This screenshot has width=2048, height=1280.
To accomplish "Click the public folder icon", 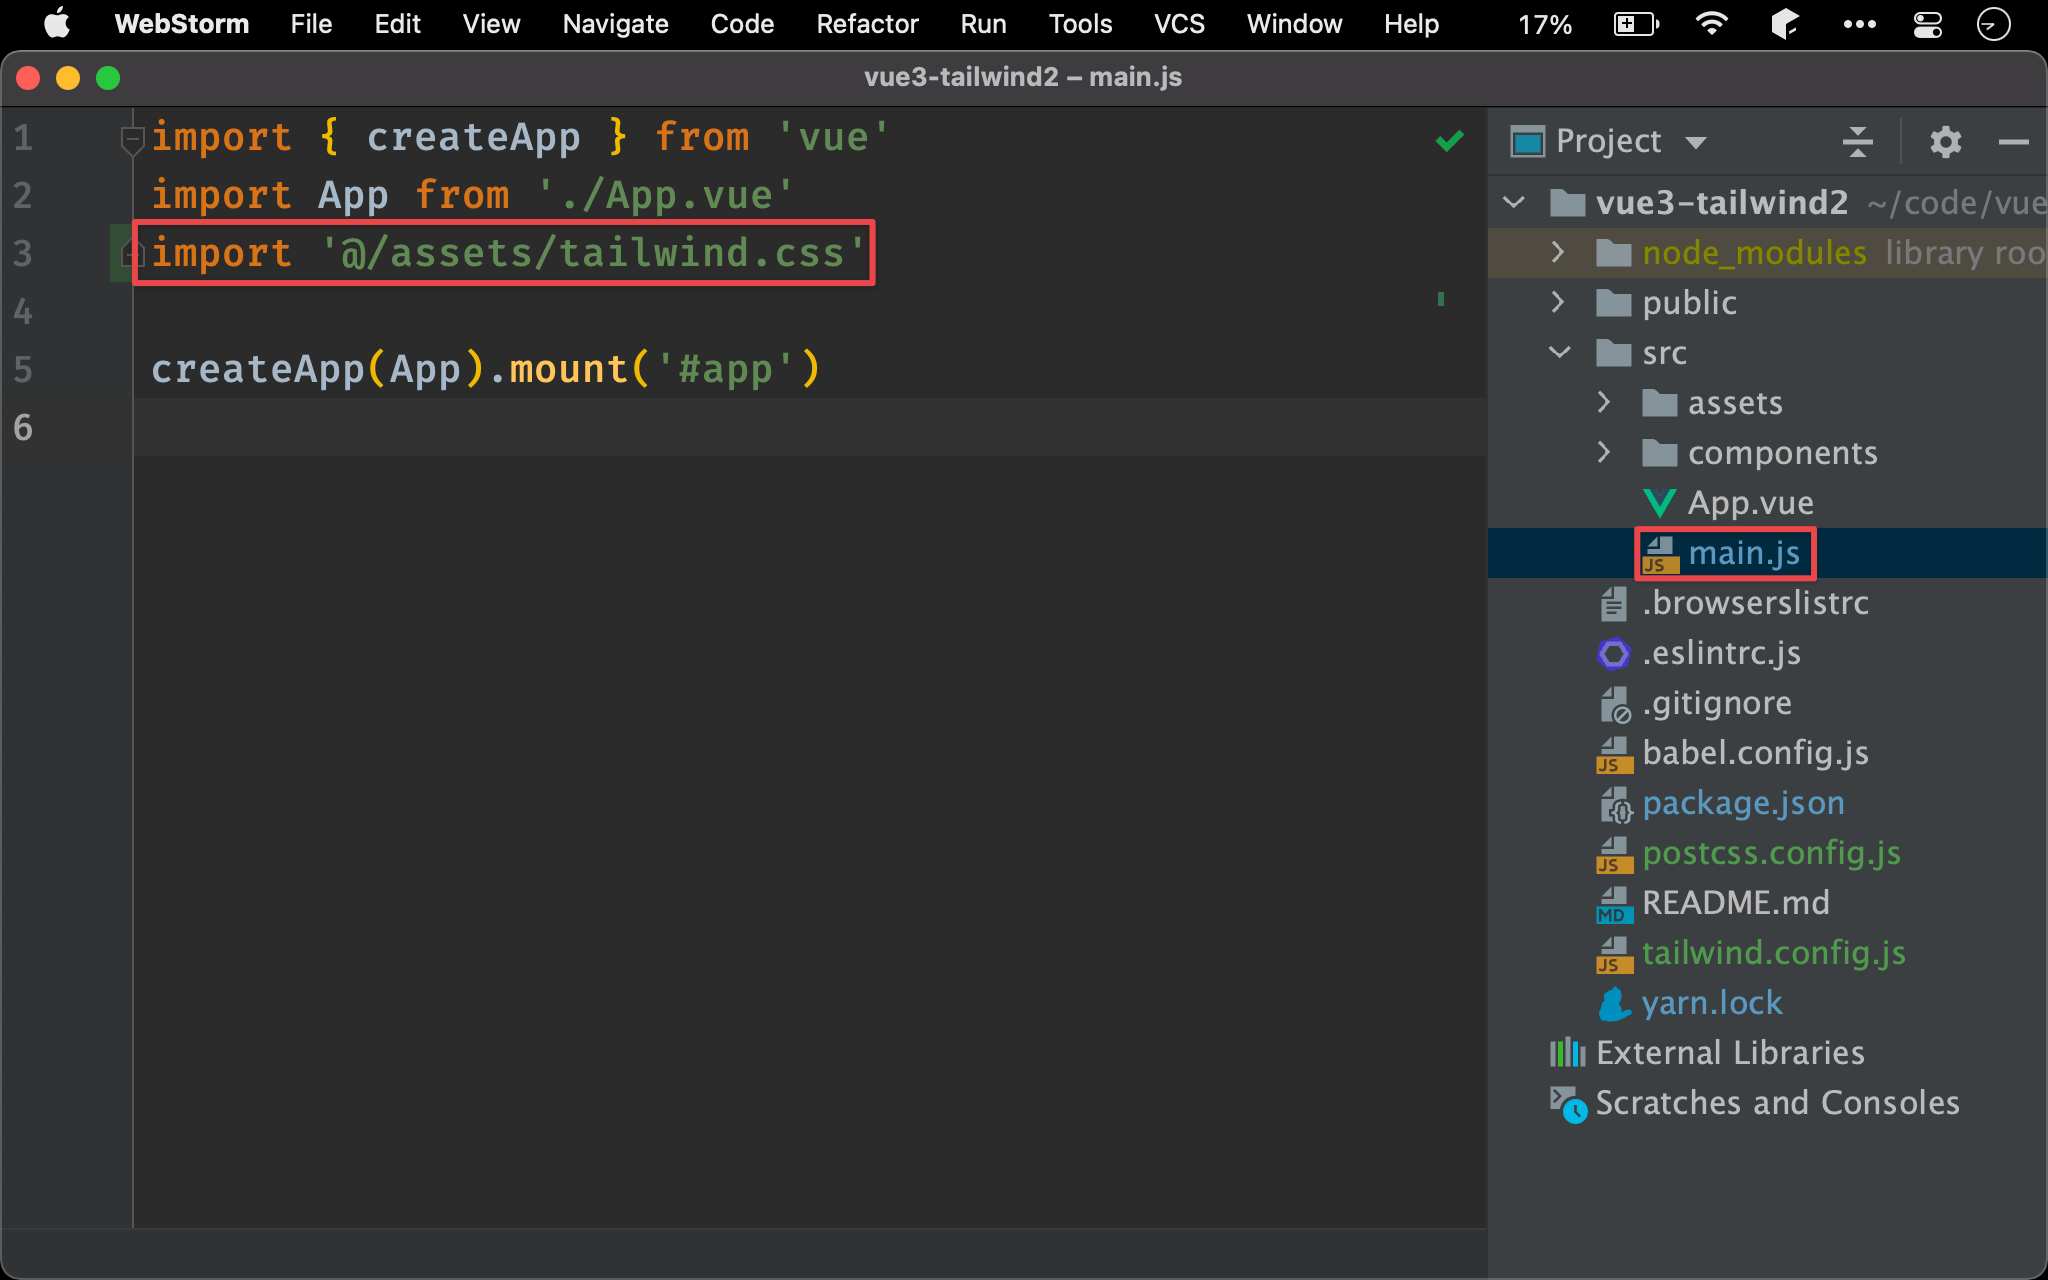I will [x=1613, y=302].
